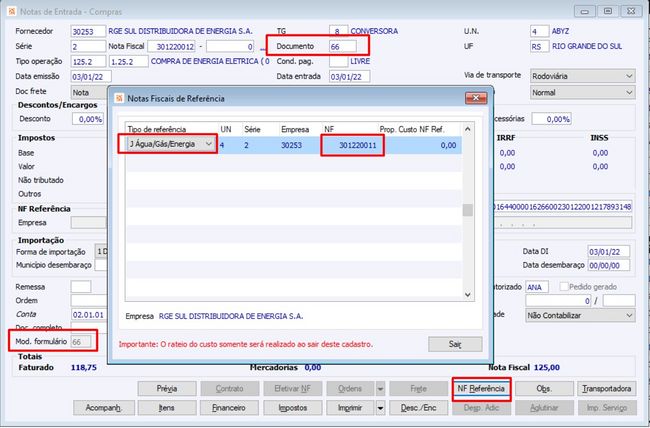Click the Prop. Custo NF Ref. column header
650x428 pixels.
tap(412, 129)
